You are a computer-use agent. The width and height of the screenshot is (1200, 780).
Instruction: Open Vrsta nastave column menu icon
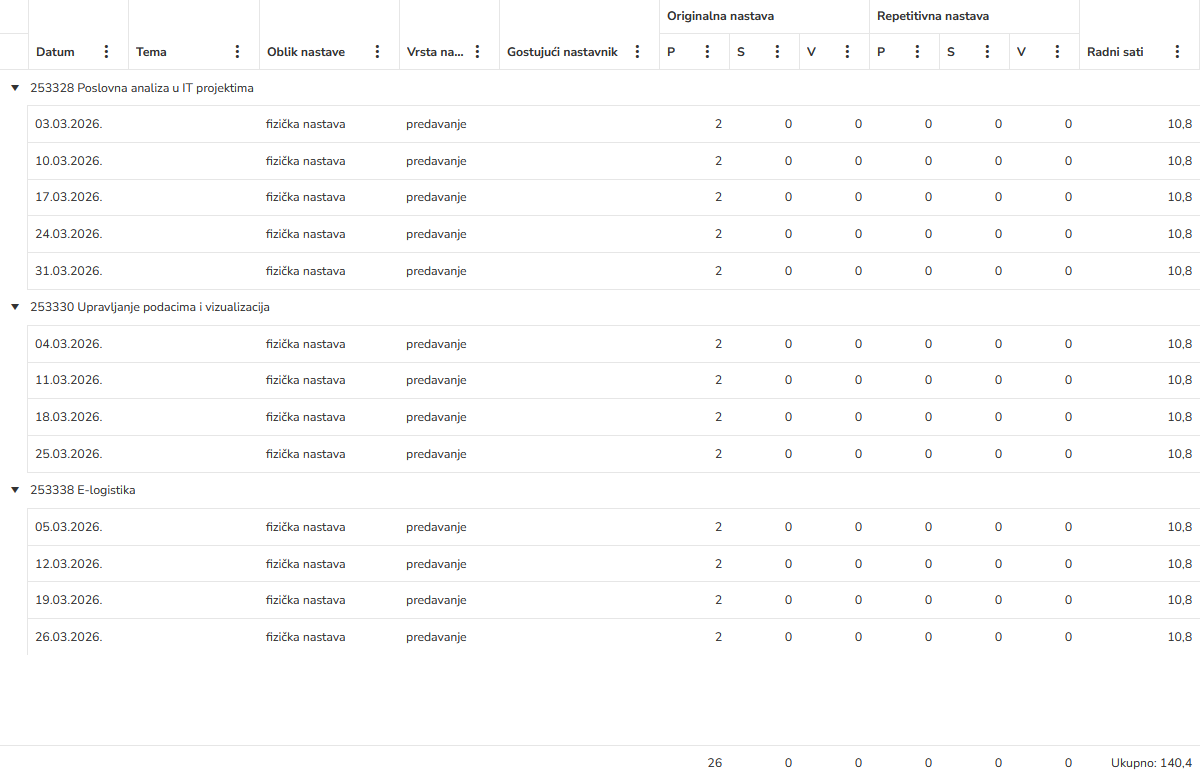477,52
